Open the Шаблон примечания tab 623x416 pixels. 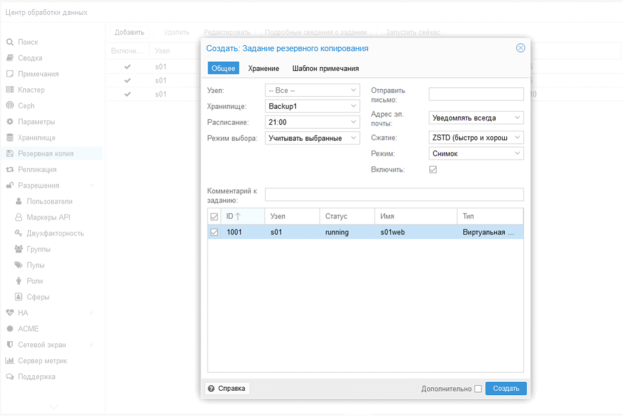325,69
